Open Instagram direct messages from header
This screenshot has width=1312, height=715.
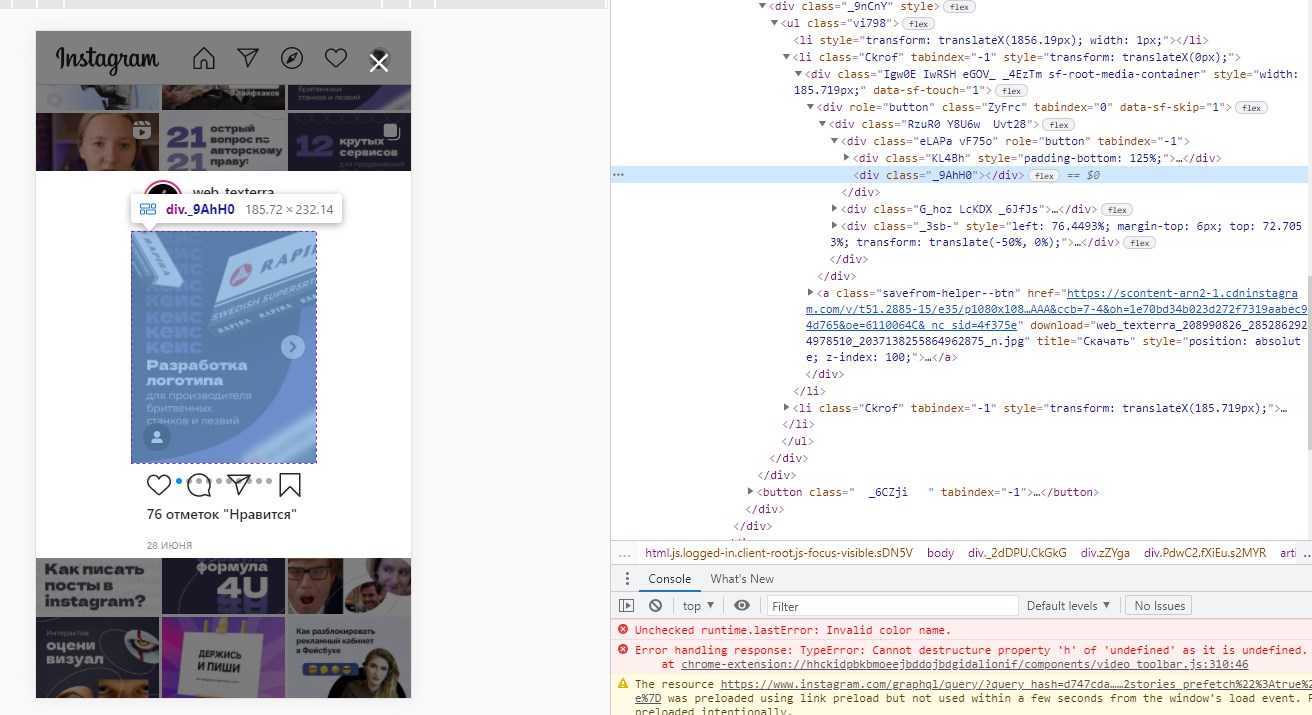pos(248,59)
